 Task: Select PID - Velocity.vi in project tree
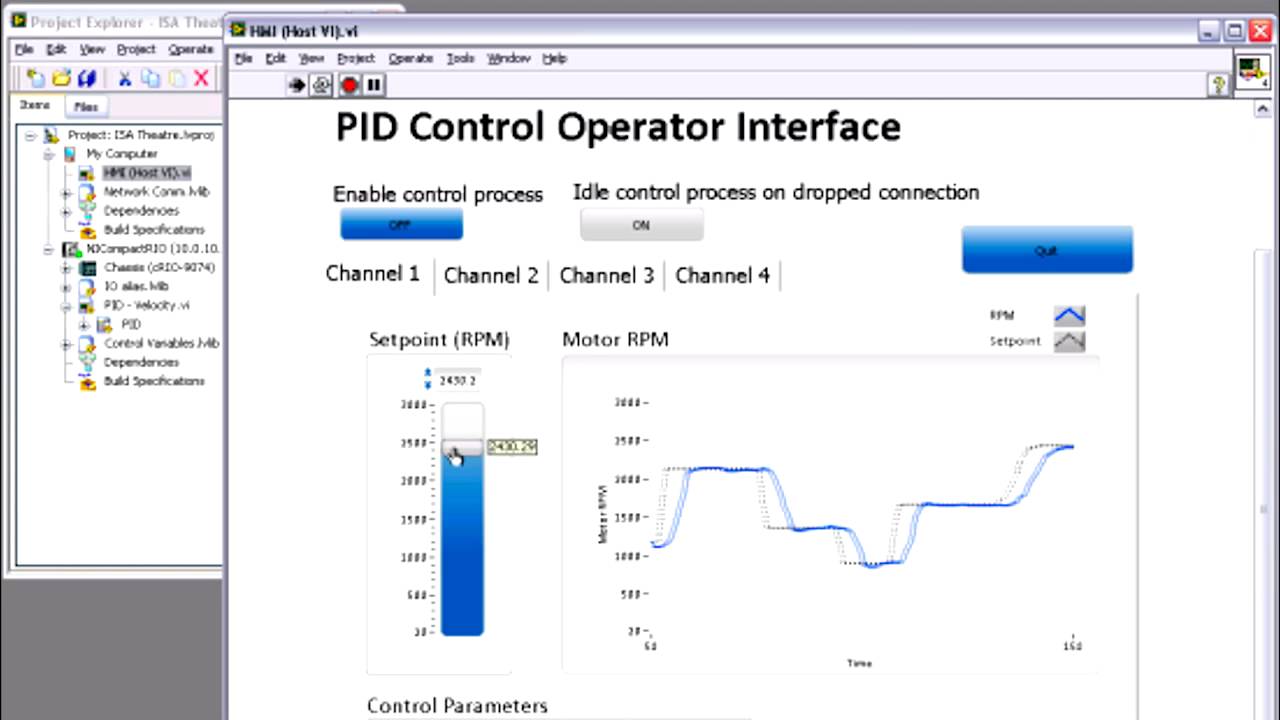click(x=147, y=306)
